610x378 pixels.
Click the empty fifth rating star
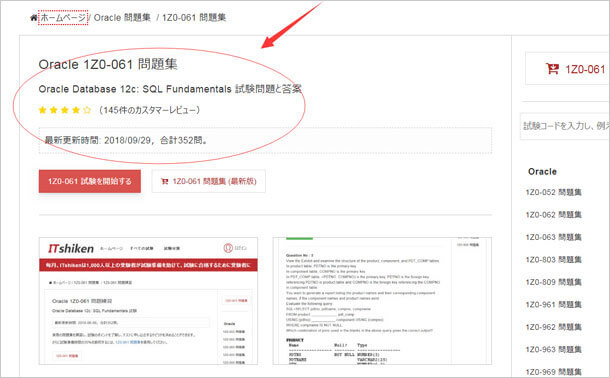pos(87,110)
